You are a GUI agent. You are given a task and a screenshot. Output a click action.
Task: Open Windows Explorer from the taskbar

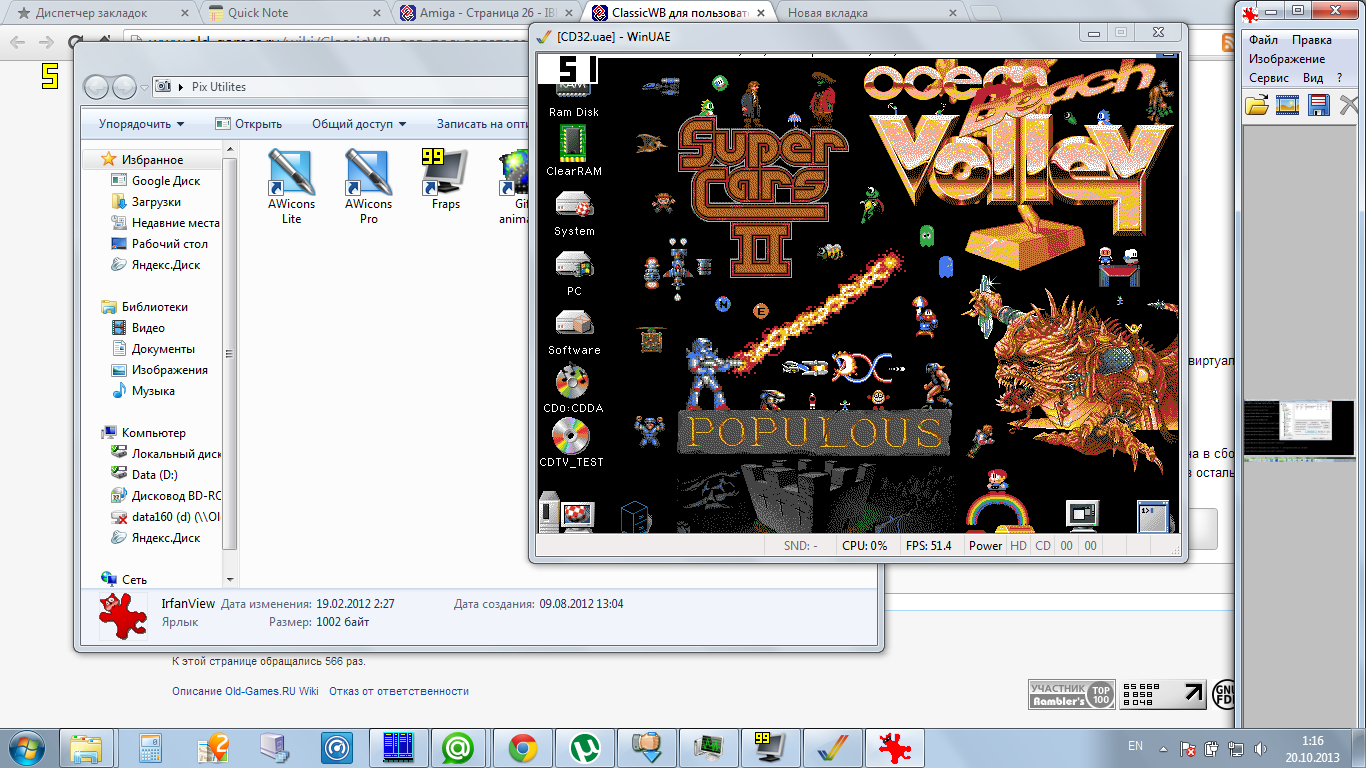(x=86, y=748)
